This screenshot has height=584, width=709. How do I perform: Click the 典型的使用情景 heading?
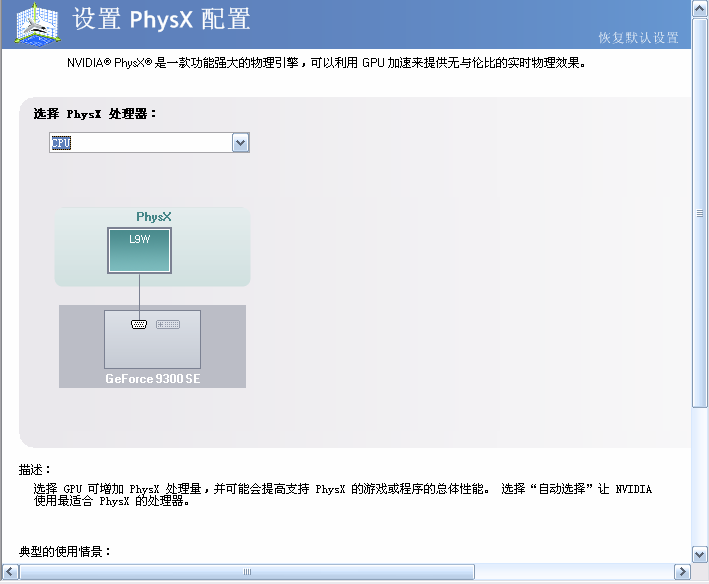65,551
